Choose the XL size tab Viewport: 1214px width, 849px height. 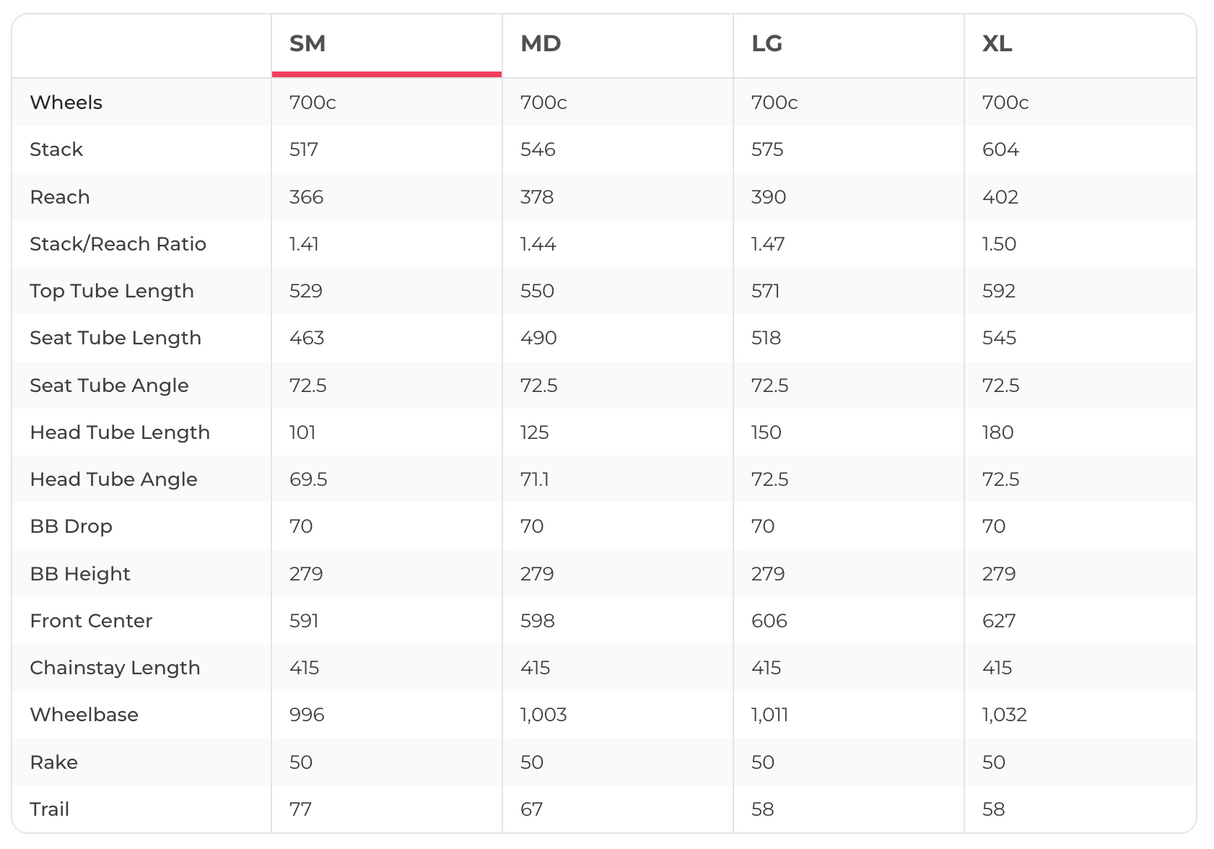(x=998, y=44)
